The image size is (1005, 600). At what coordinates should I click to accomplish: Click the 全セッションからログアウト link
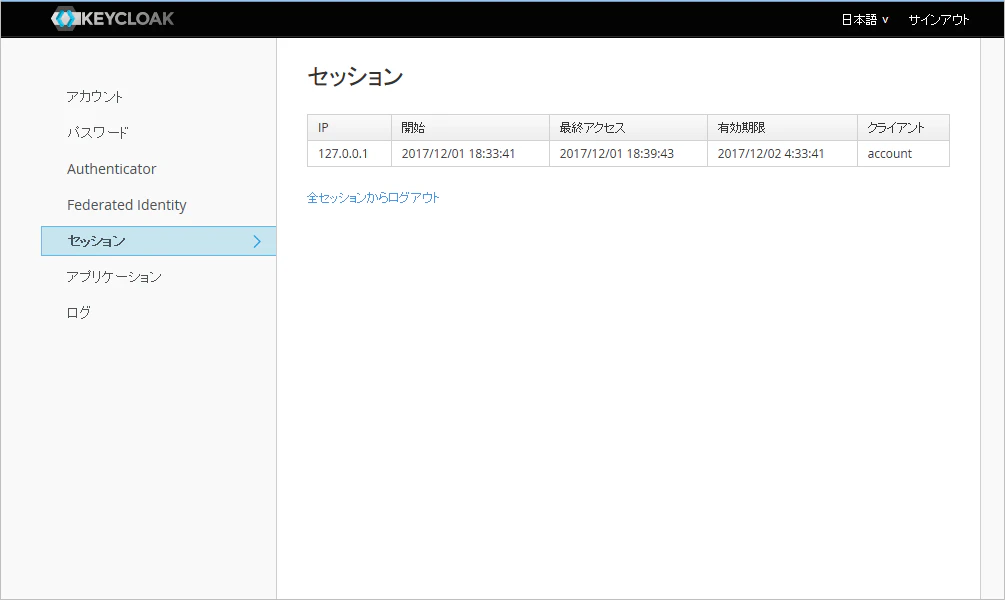[x=373, y=197]
